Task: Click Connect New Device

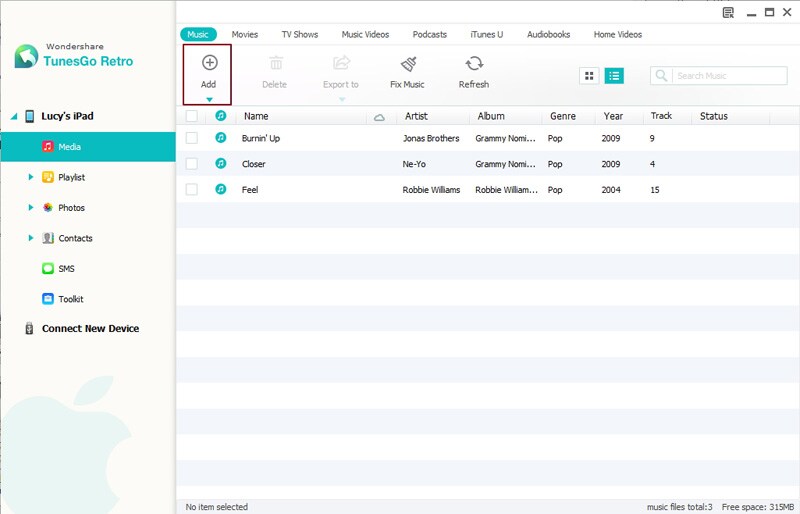Action: 90,328
